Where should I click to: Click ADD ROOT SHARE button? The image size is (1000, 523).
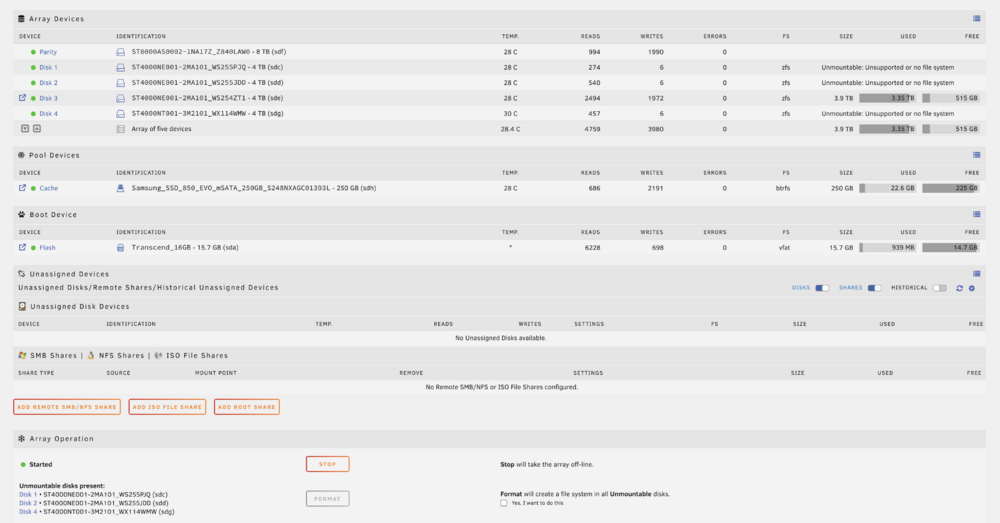[247, 407]
